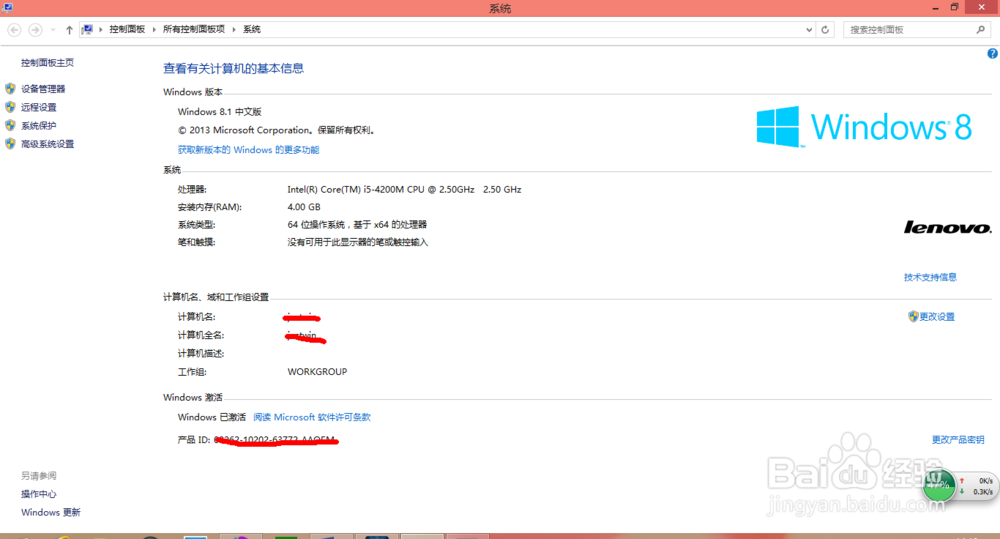Open 控制面板主页 link
This screenshot has height=539, width=1000.
[47, 63]
